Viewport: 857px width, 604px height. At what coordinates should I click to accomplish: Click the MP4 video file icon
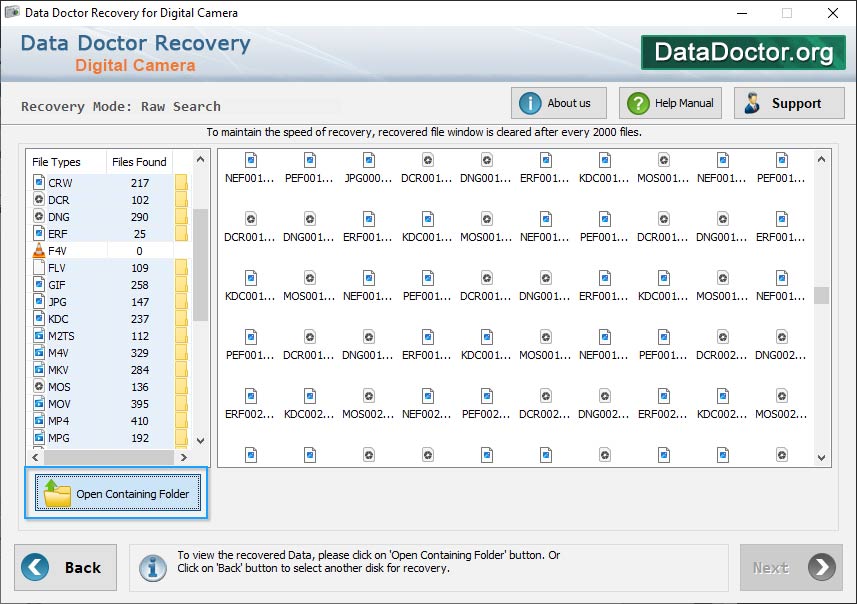pos(39,420)
